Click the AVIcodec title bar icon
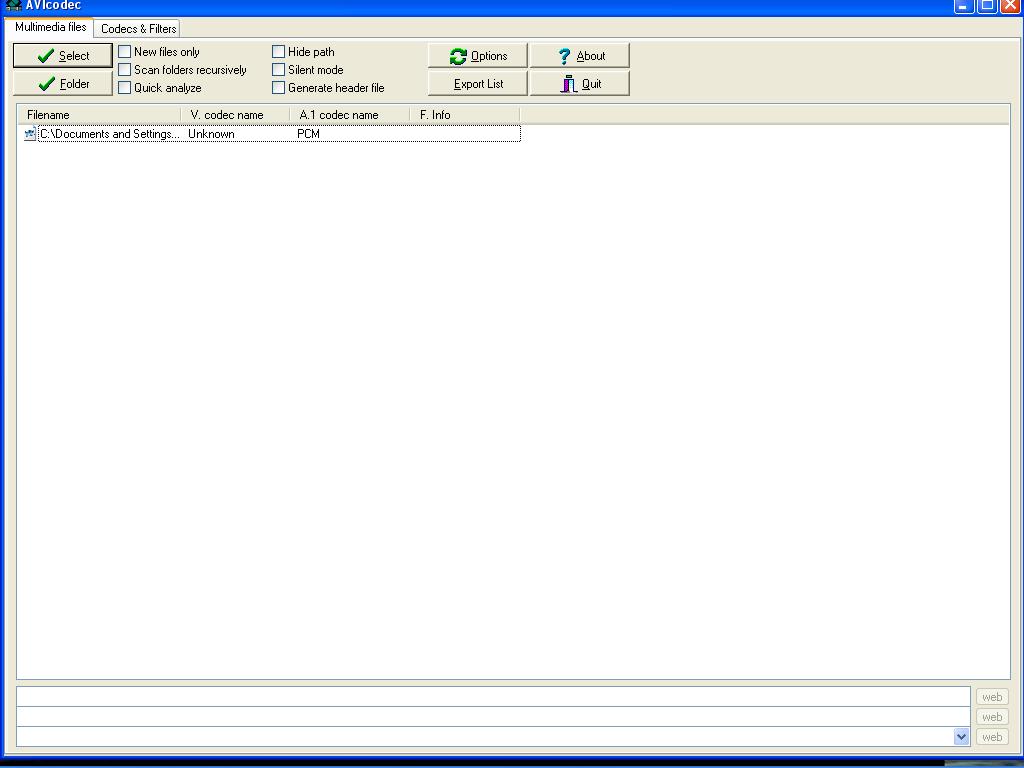Image resolution: width=1024 pixels, height=768 pixels. [13, 5]
